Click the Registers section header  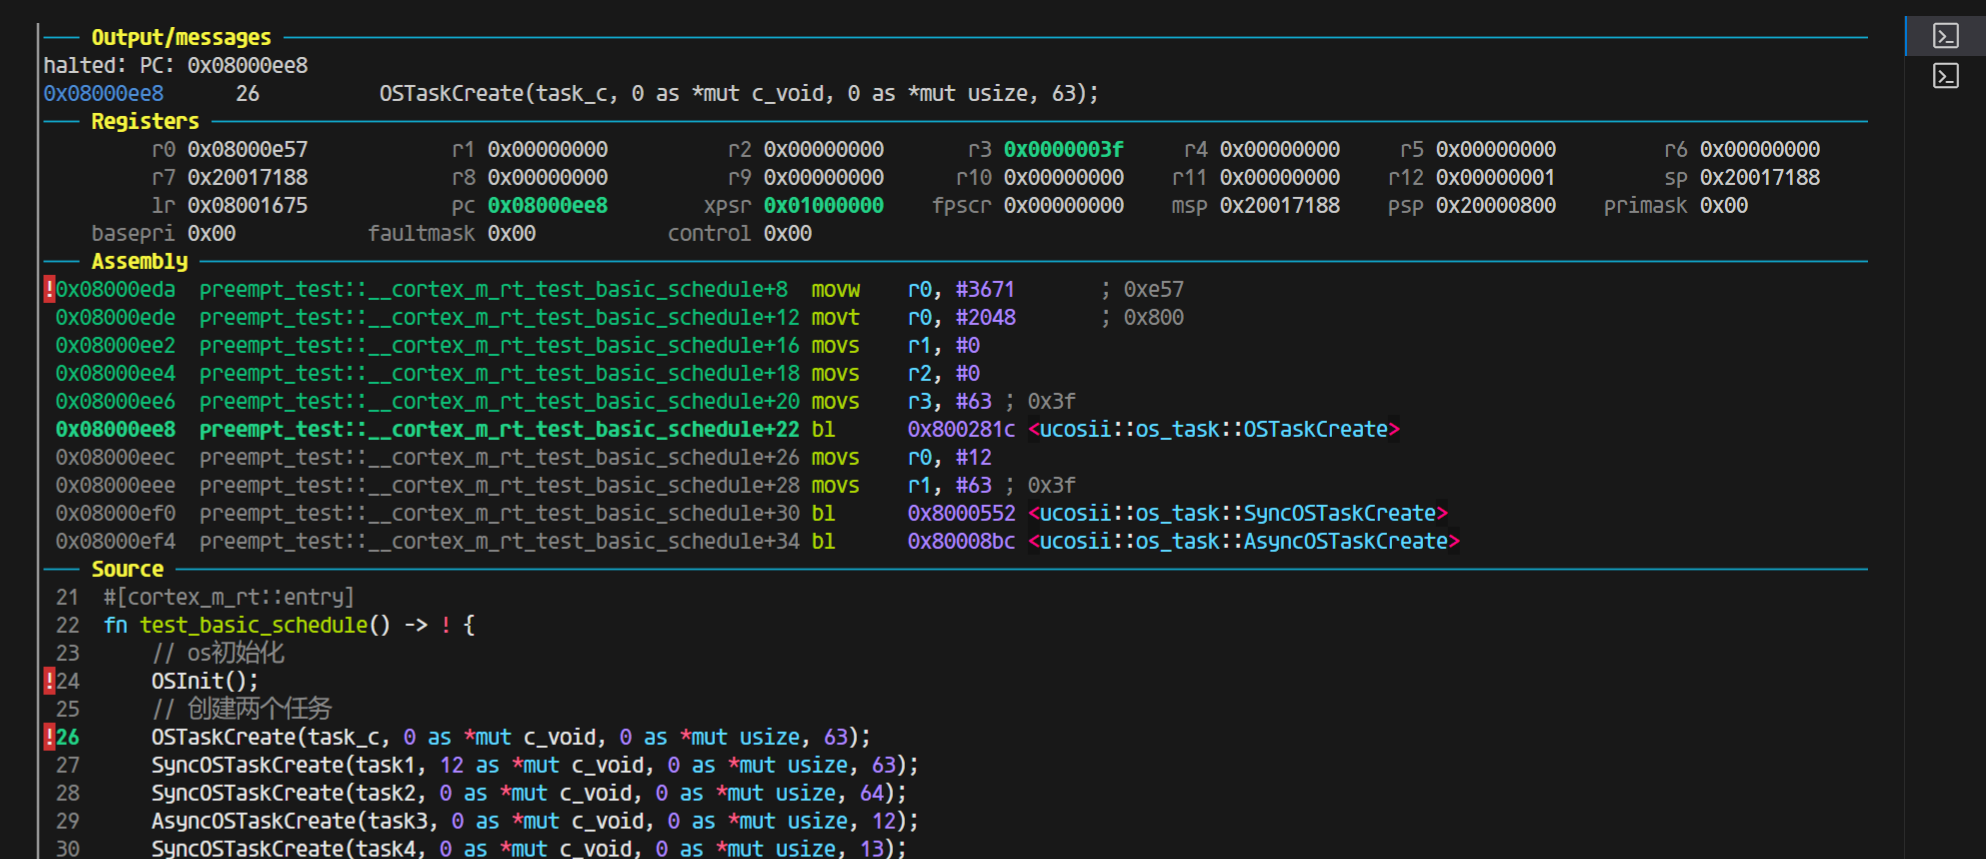pos(145,121)
